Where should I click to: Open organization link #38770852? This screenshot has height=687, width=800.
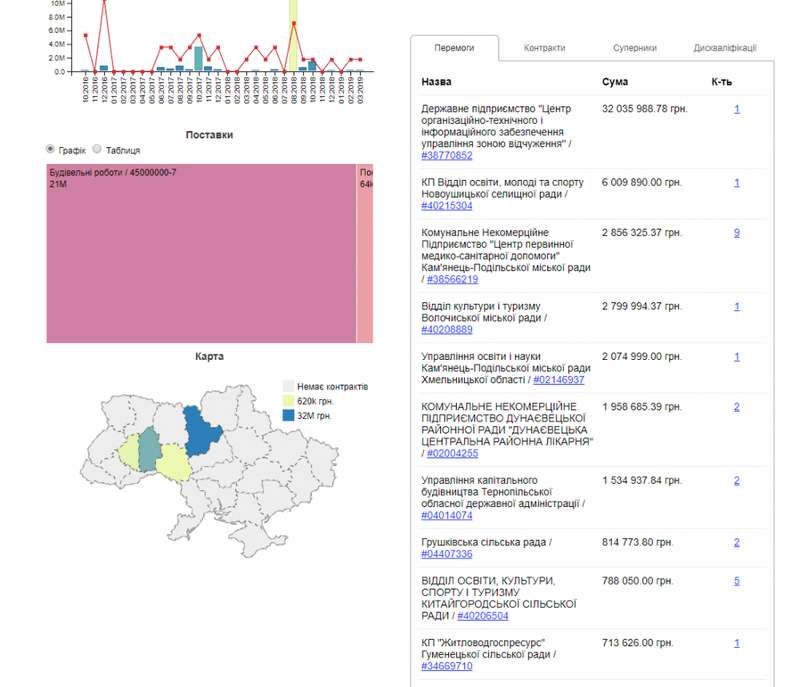[447, 155]
